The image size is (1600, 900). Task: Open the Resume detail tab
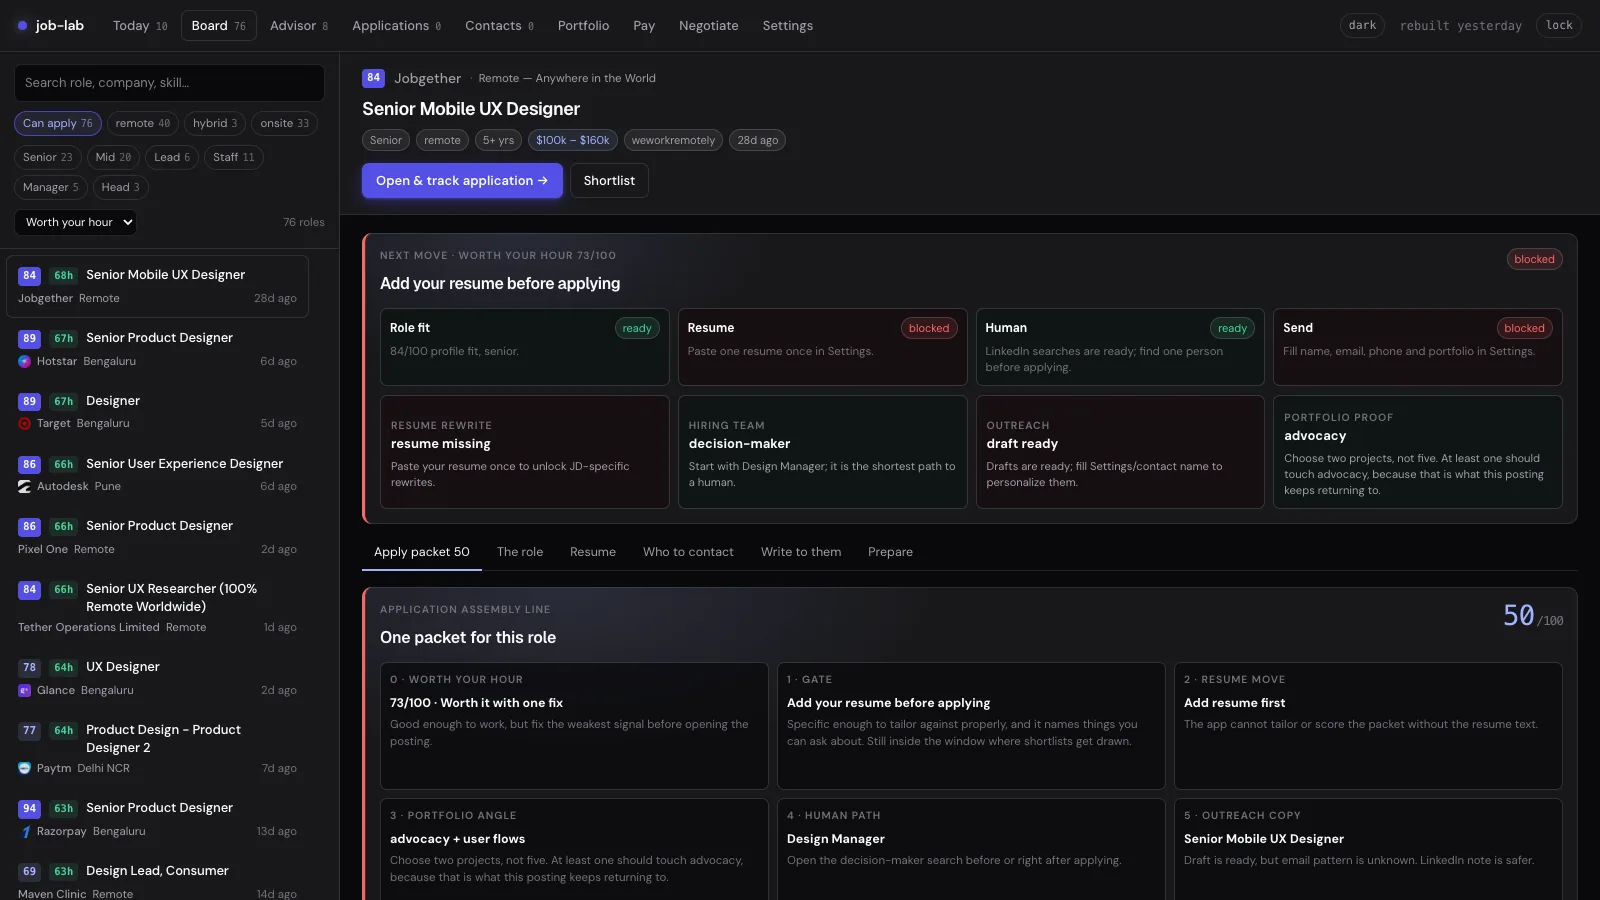point(593,552)
